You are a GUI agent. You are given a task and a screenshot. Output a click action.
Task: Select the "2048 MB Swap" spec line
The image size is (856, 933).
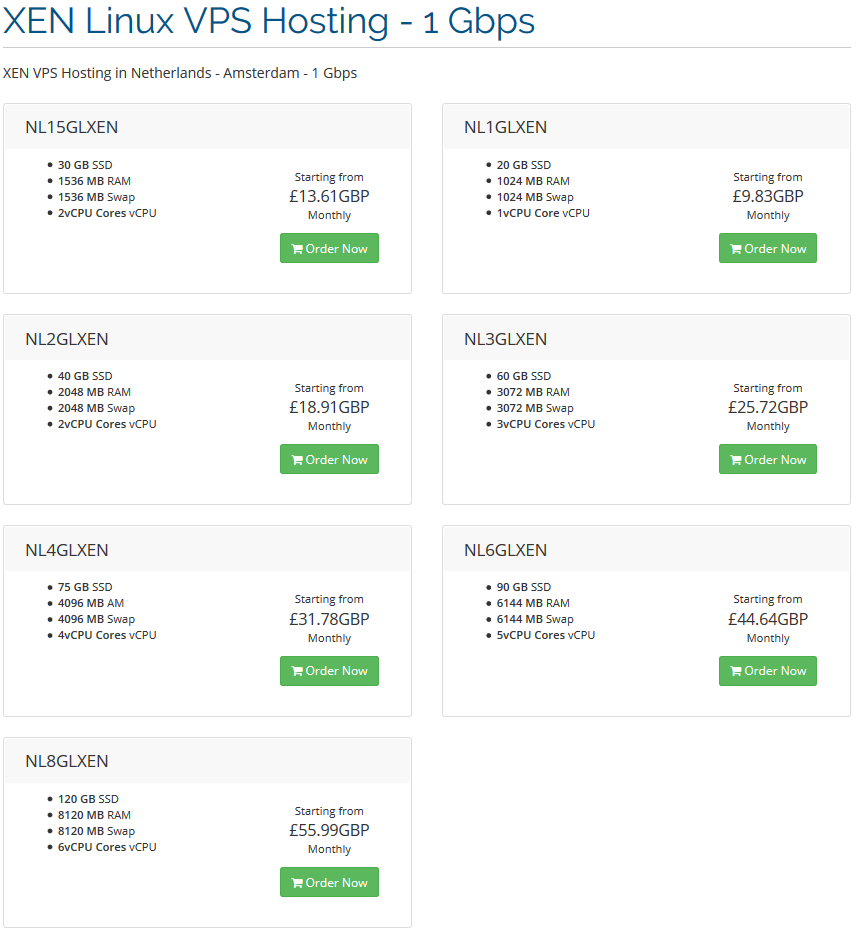coord(96,408)
